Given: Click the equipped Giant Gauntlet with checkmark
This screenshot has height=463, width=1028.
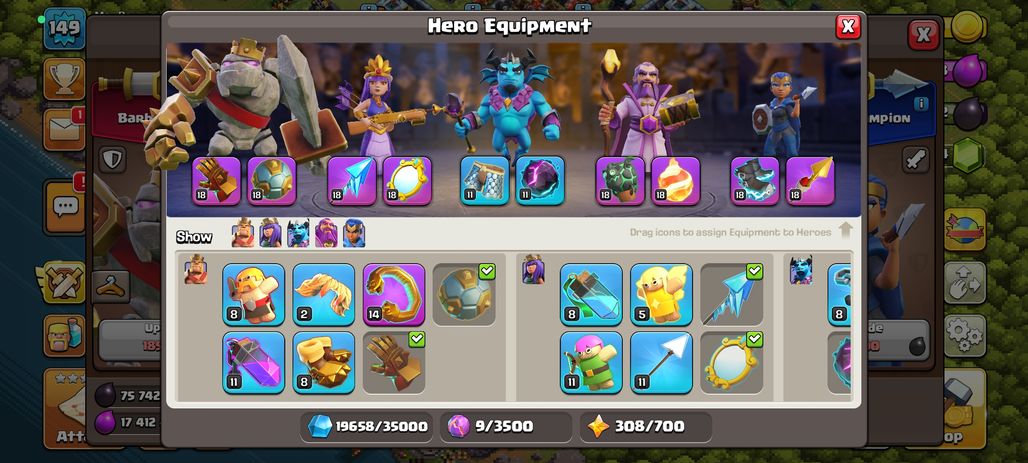Looking at the screenshot, I should (x=394, y=363).
